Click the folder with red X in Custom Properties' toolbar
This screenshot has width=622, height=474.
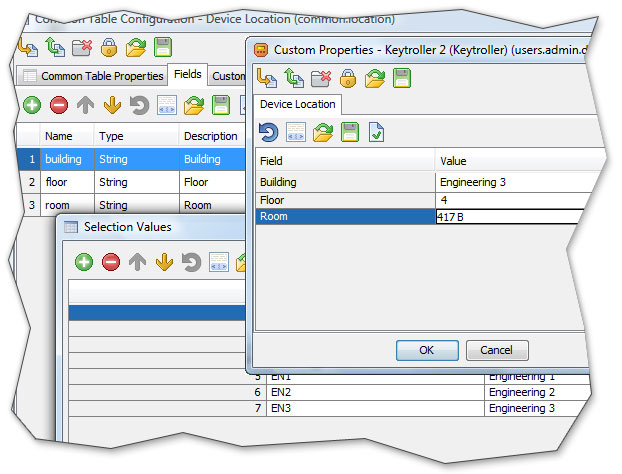click(x=321, y=78)
